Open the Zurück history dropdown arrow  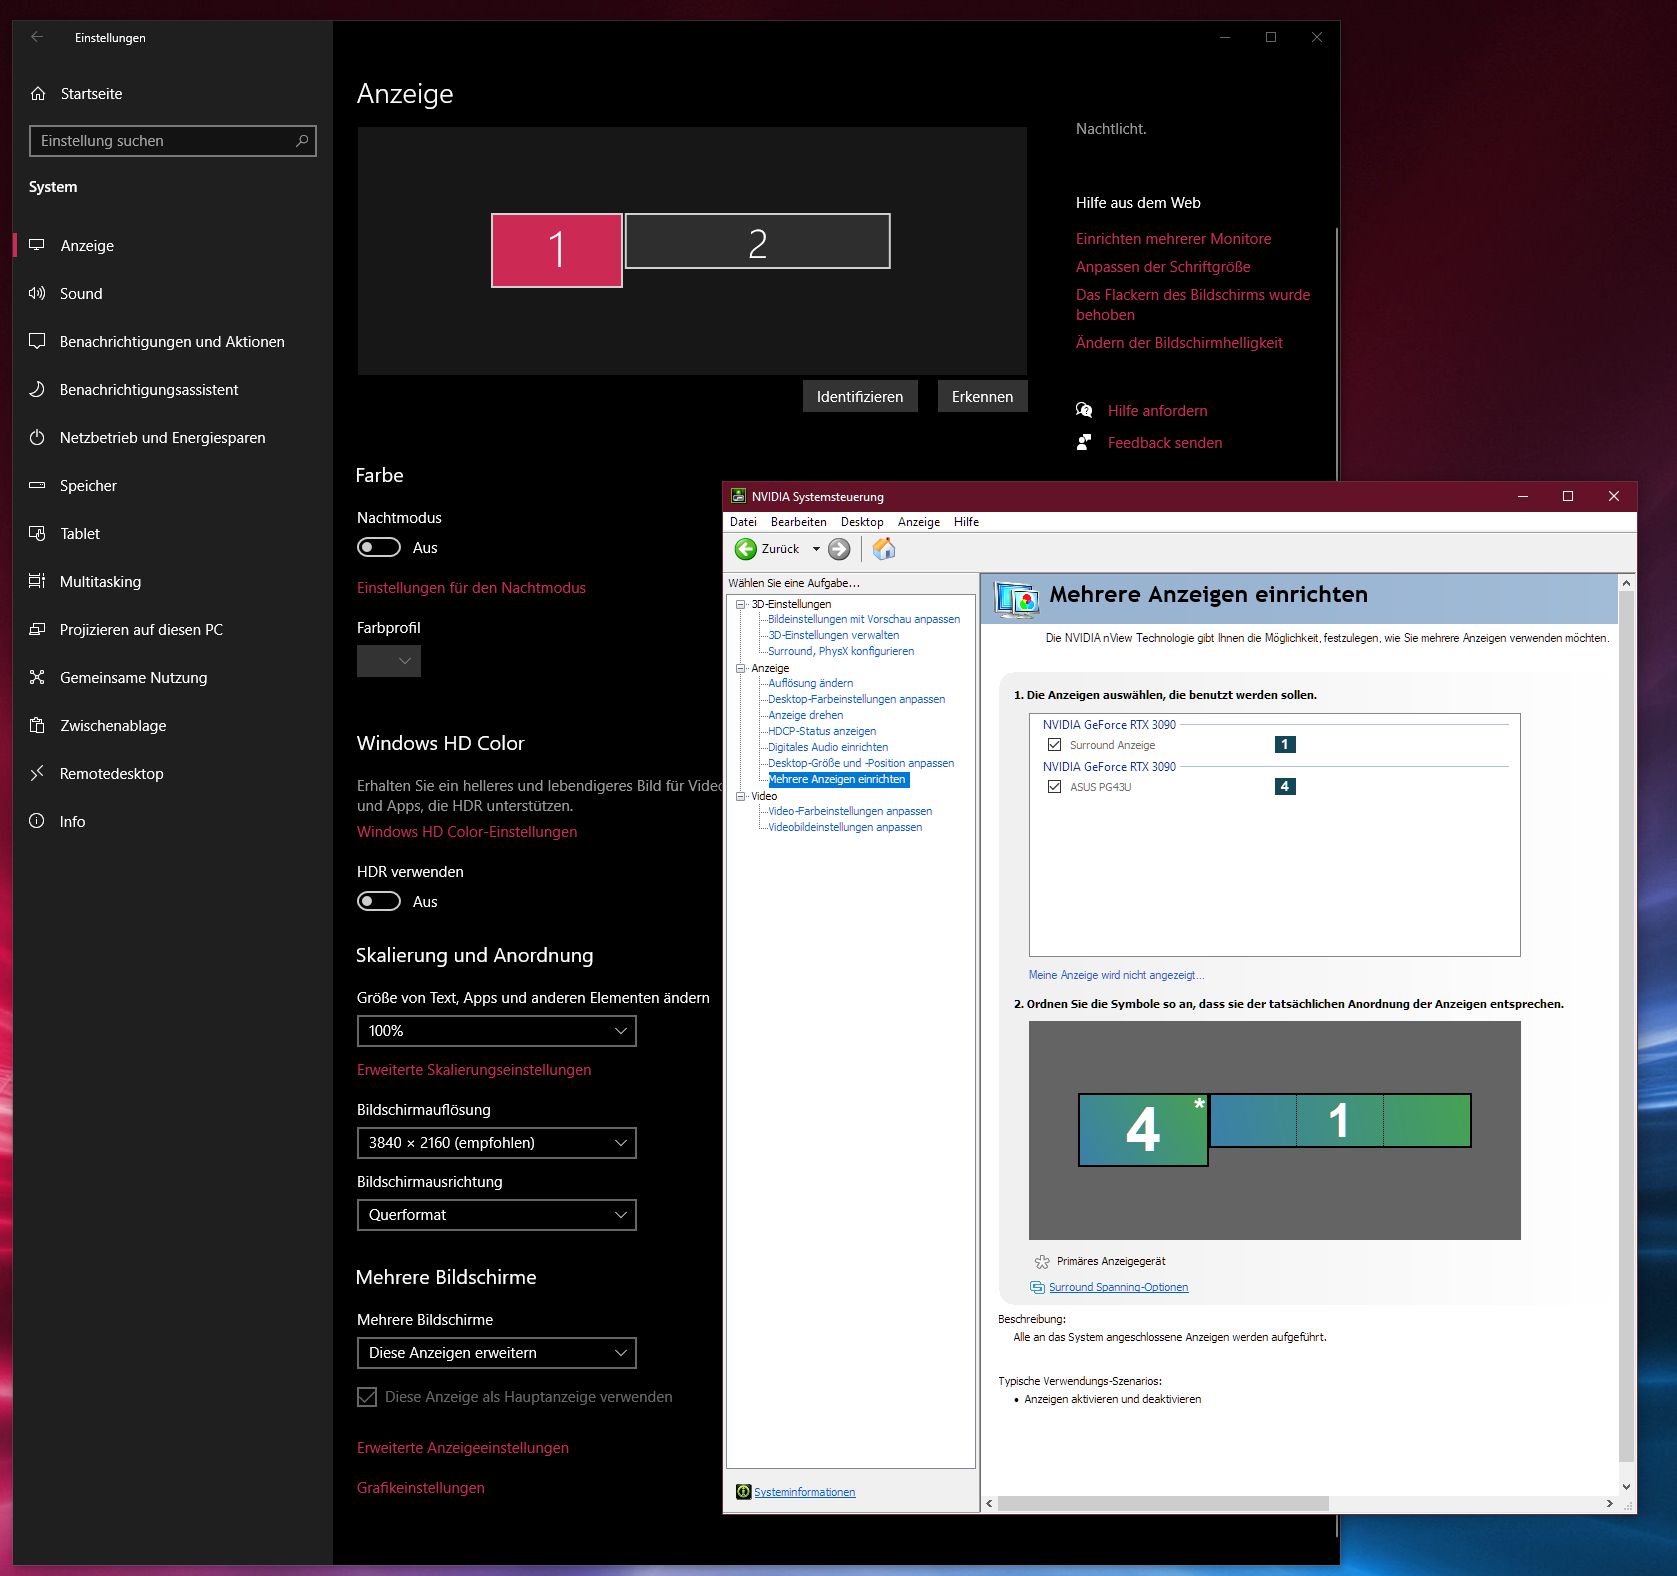[816, 549]
